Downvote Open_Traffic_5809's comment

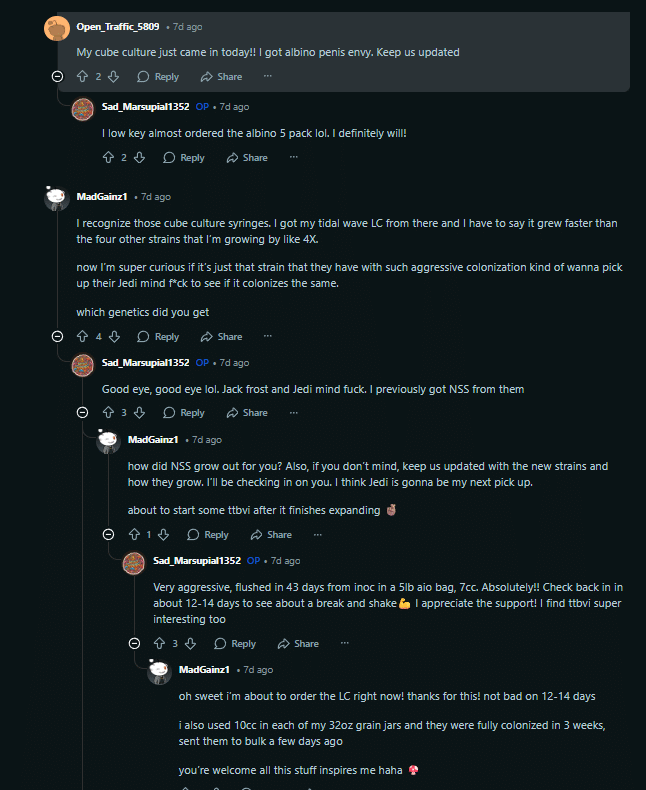point(113,76)
